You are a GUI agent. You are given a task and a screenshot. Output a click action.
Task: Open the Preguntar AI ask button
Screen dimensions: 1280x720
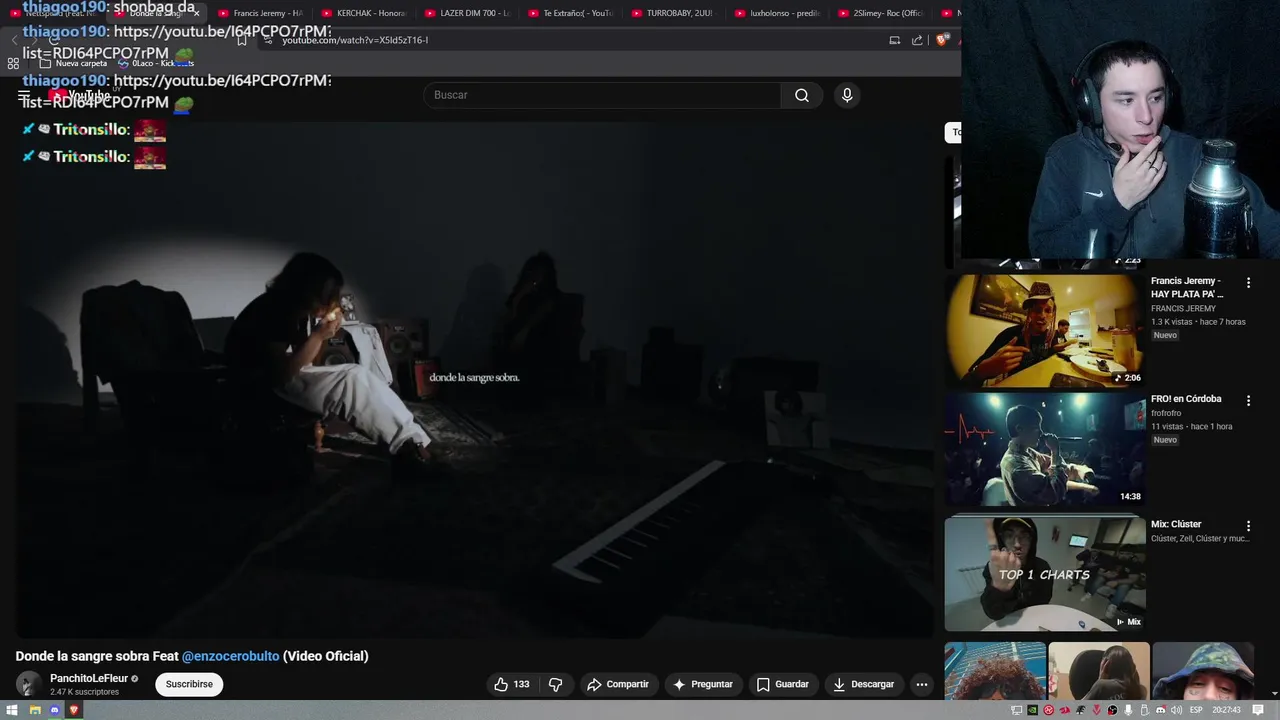(704, 684)
